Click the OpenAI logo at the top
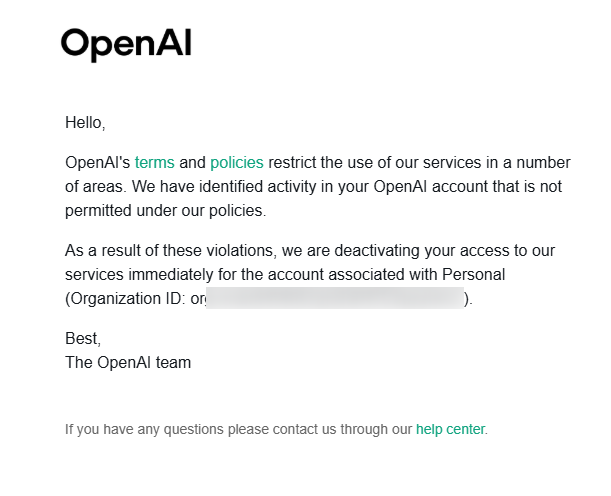 (x=126, y=45)
